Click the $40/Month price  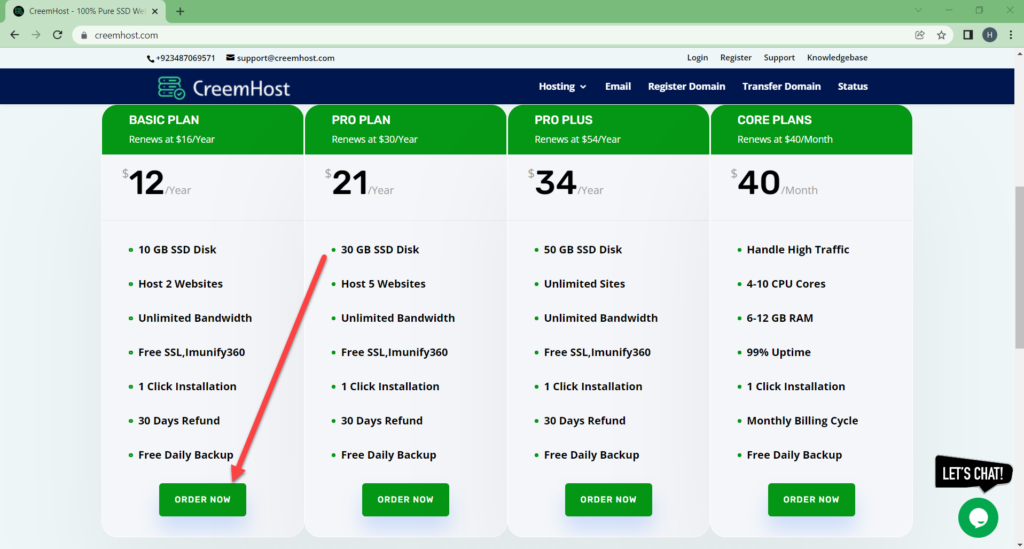[x=774, y=183]
